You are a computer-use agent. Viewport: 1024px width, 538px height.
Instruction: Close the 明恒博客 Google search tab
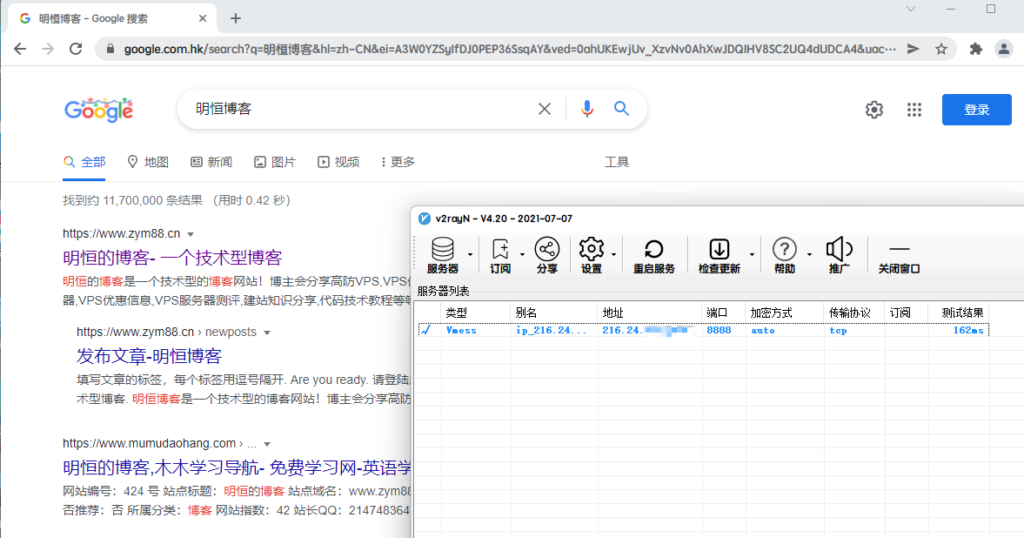pyautogui.click(x=202, y=18)
